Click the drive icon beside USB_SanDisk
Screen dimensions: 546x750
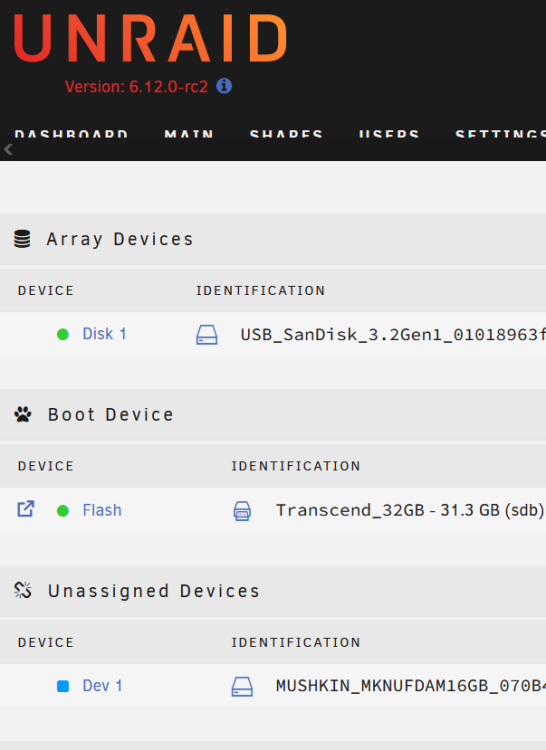point(207,335)
